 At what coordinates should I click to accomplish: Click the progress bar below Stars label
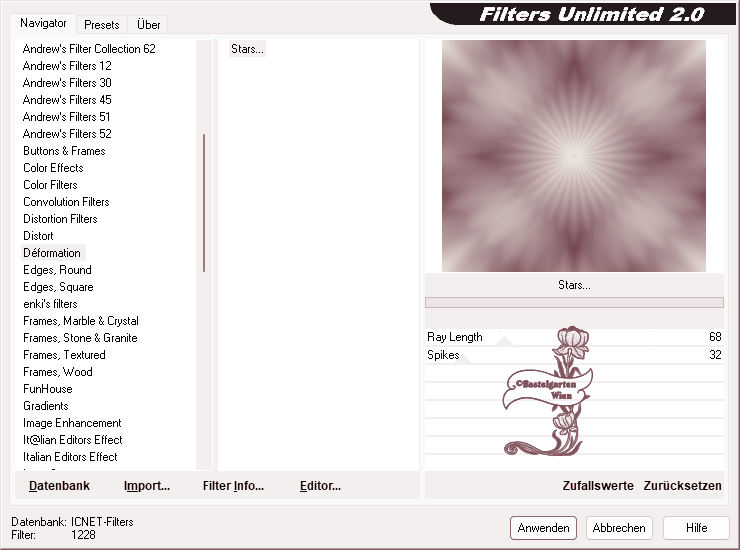(574, 302)
